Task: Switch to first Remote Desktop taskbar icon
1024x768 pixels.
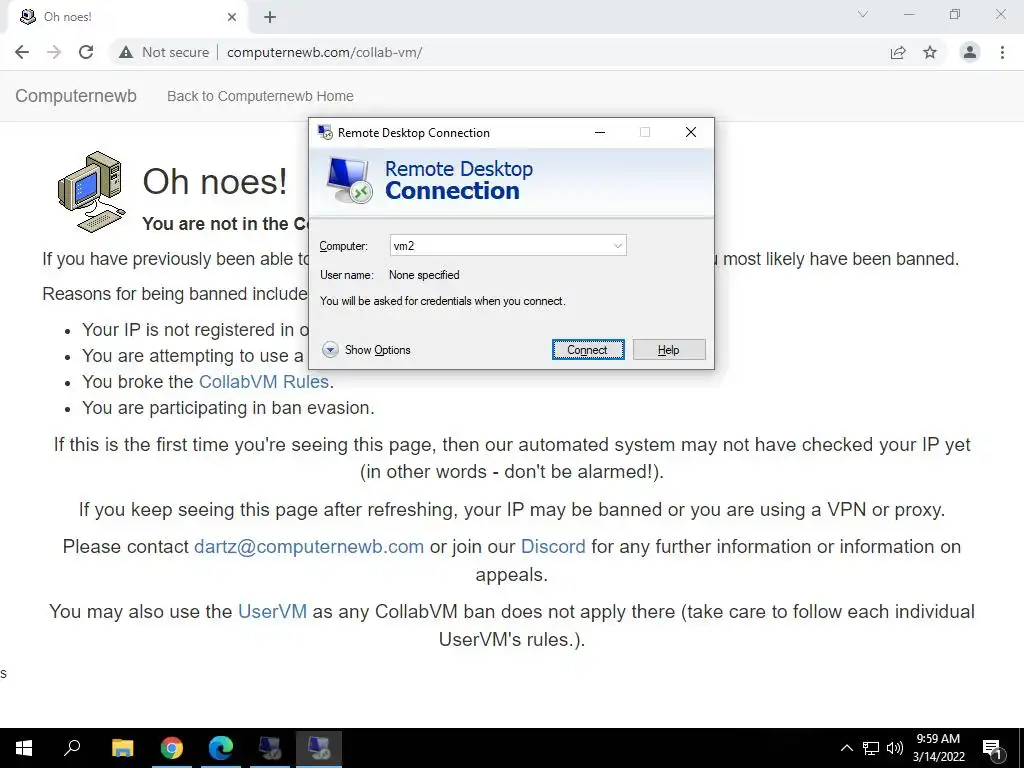Action: tap(270, 748)
